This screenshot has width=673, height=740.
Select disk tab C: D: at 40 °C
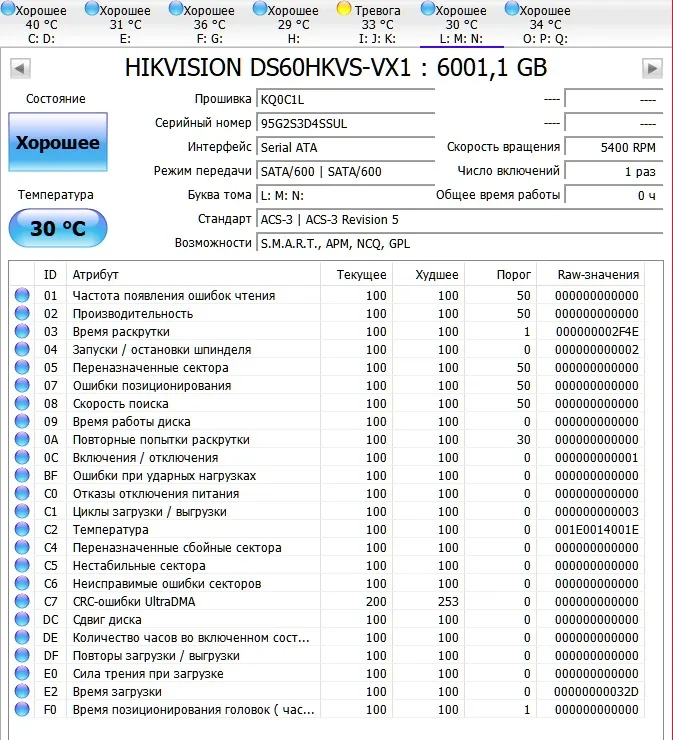tap(42, 24)
